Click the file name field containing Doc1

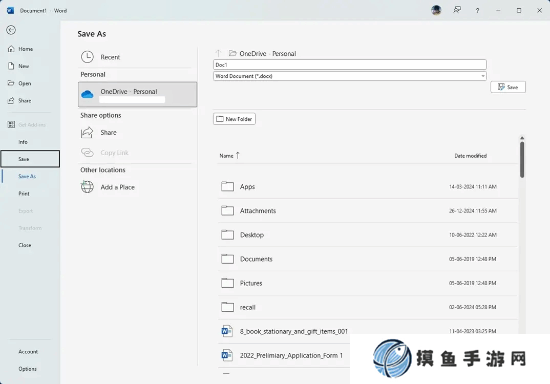350,65
